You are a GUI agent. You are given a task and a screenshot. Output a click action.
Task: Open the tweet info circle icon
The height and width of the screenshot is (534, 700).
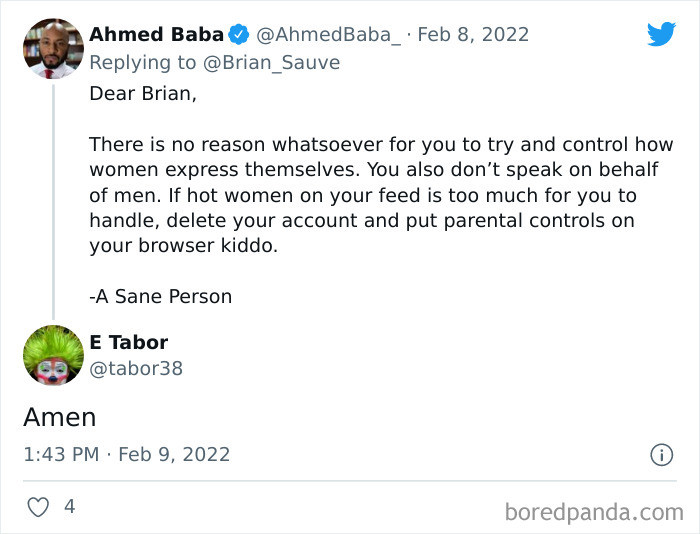pos(661,454)
